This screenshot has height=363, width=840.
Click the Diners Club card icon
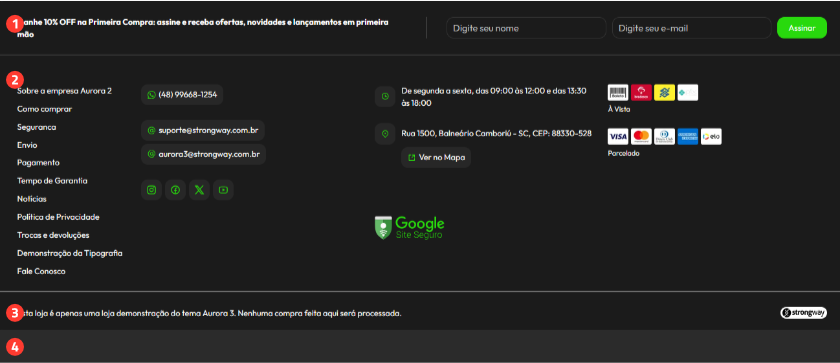[664, 137]
